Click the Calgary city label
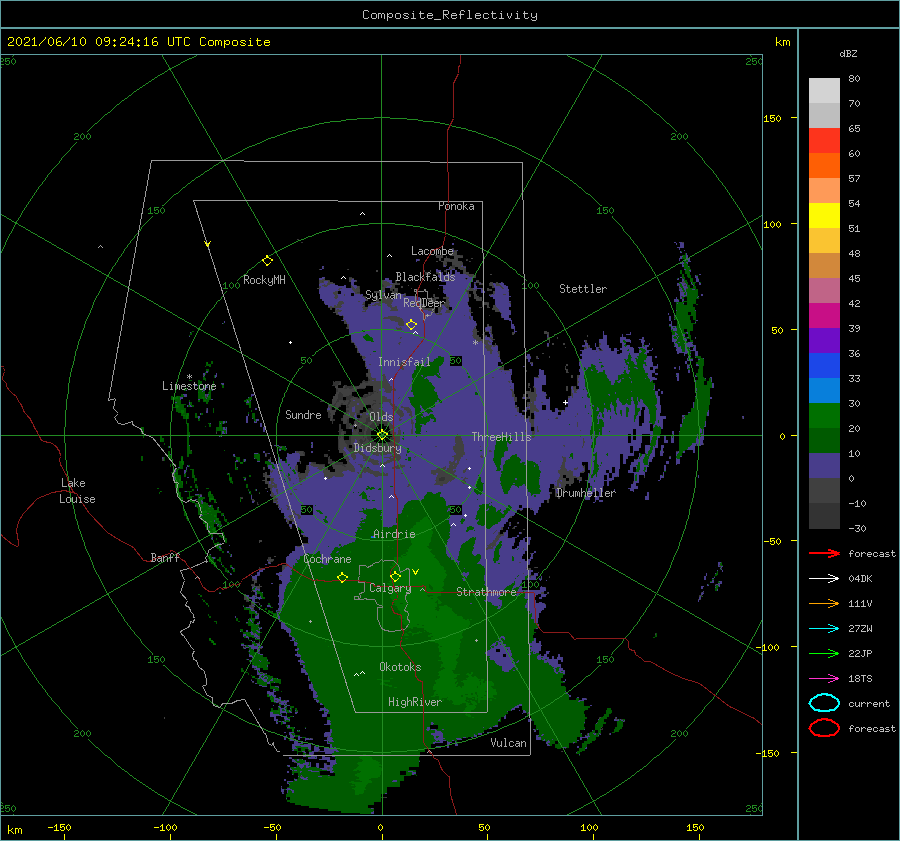 390,588
